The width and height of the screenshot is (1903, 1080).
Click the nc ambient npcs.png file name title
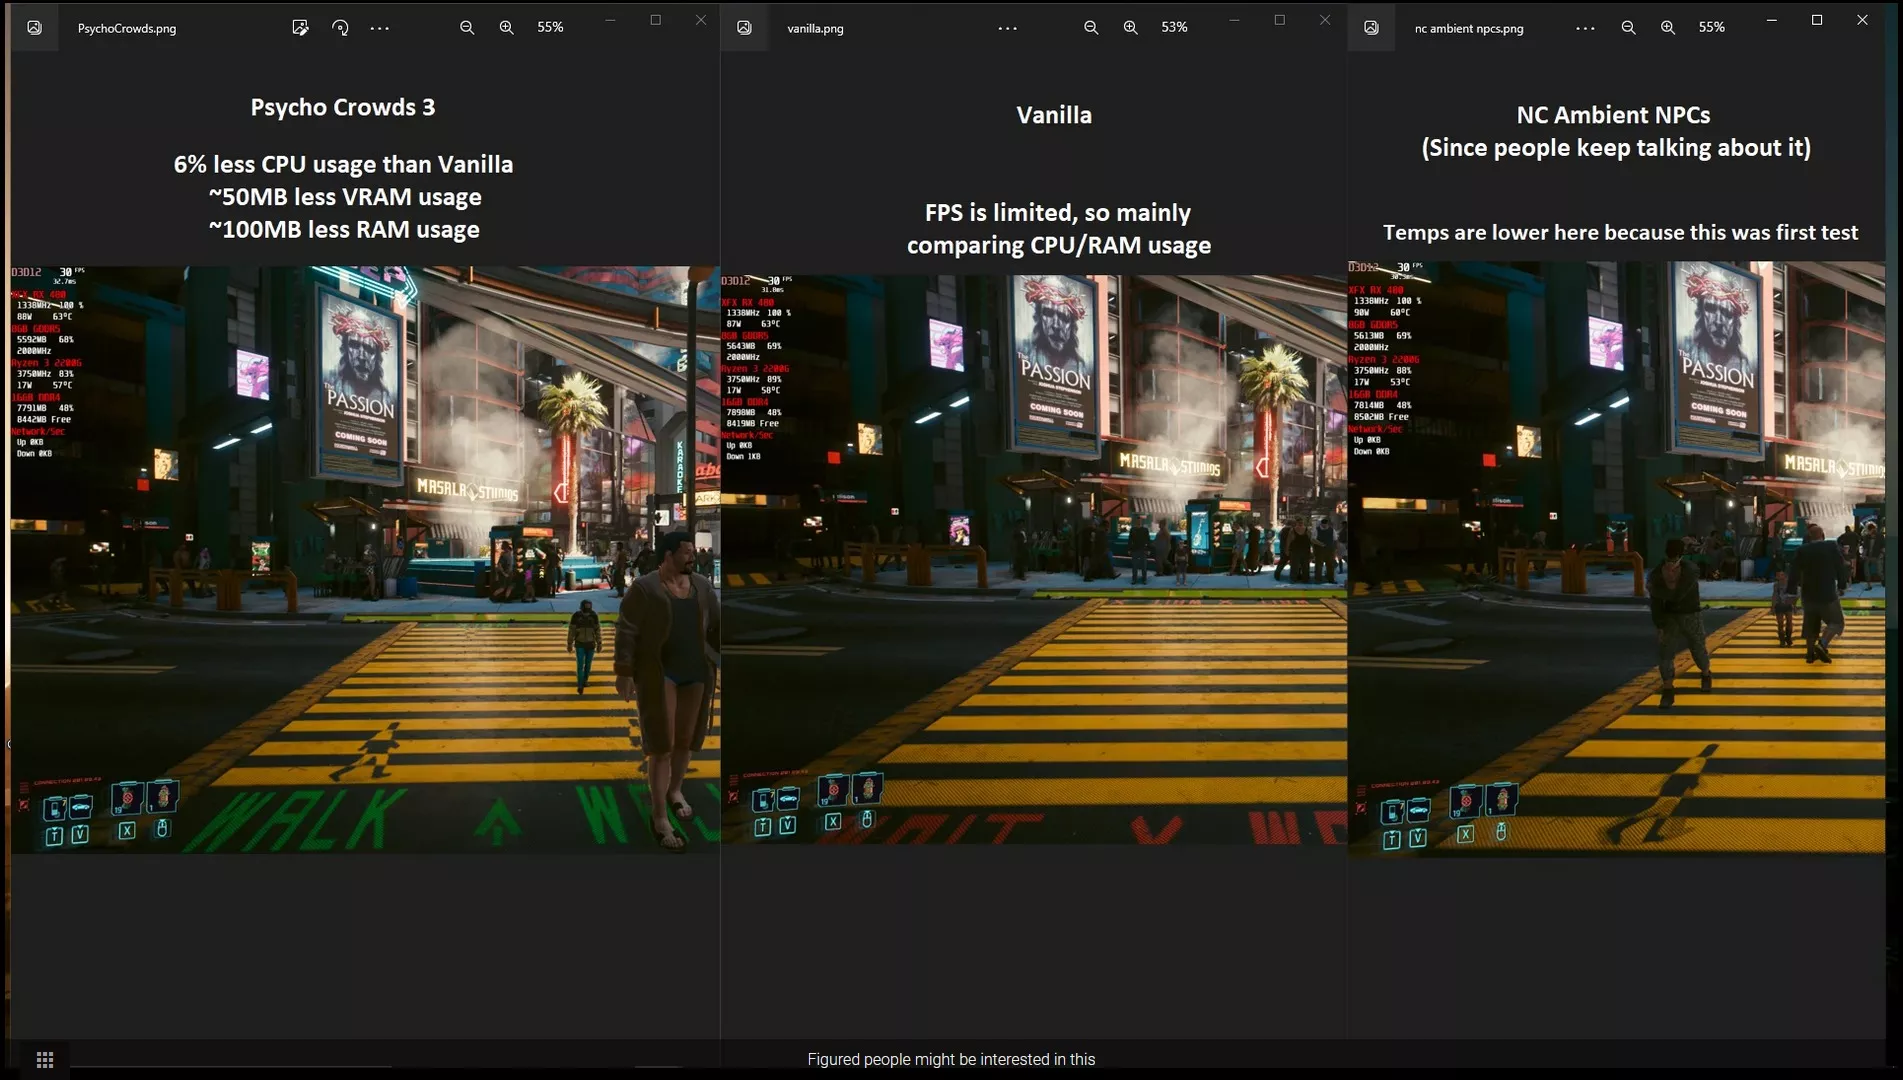click(x=1469, y=29)
